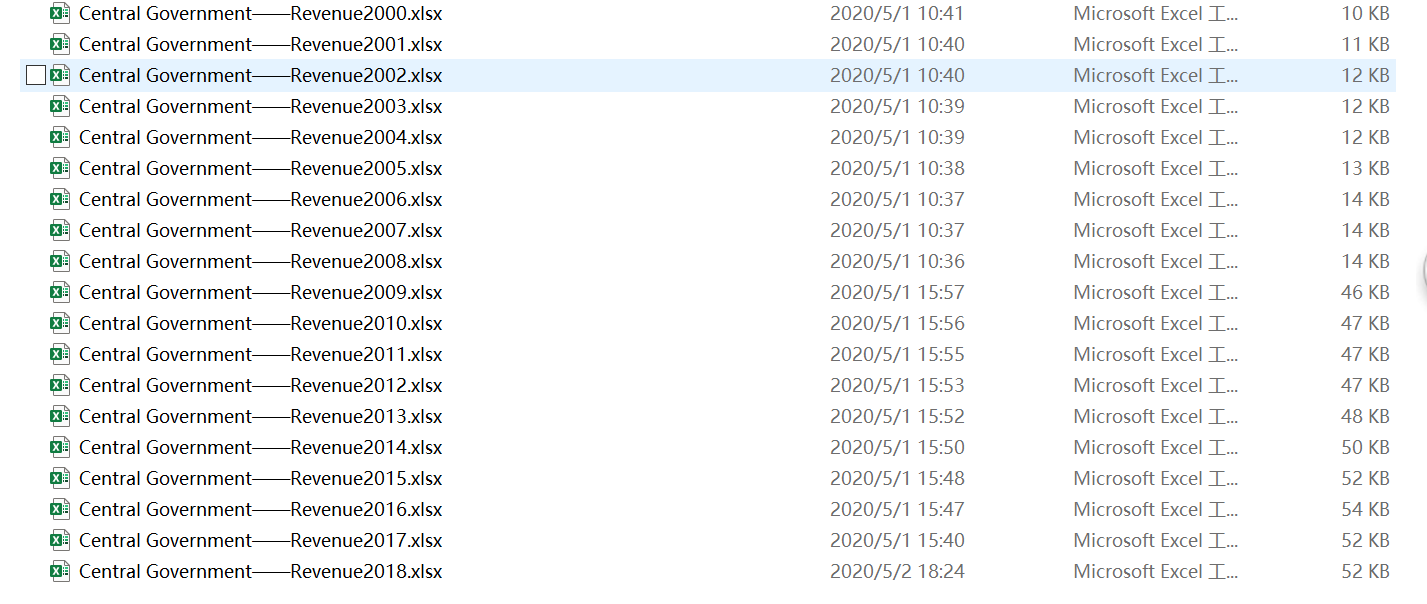Viewport: 1427px width, 604px height.
Task: Click the 50 KB size of Revenue2014.xlsx
Action: coord(1365,447)
